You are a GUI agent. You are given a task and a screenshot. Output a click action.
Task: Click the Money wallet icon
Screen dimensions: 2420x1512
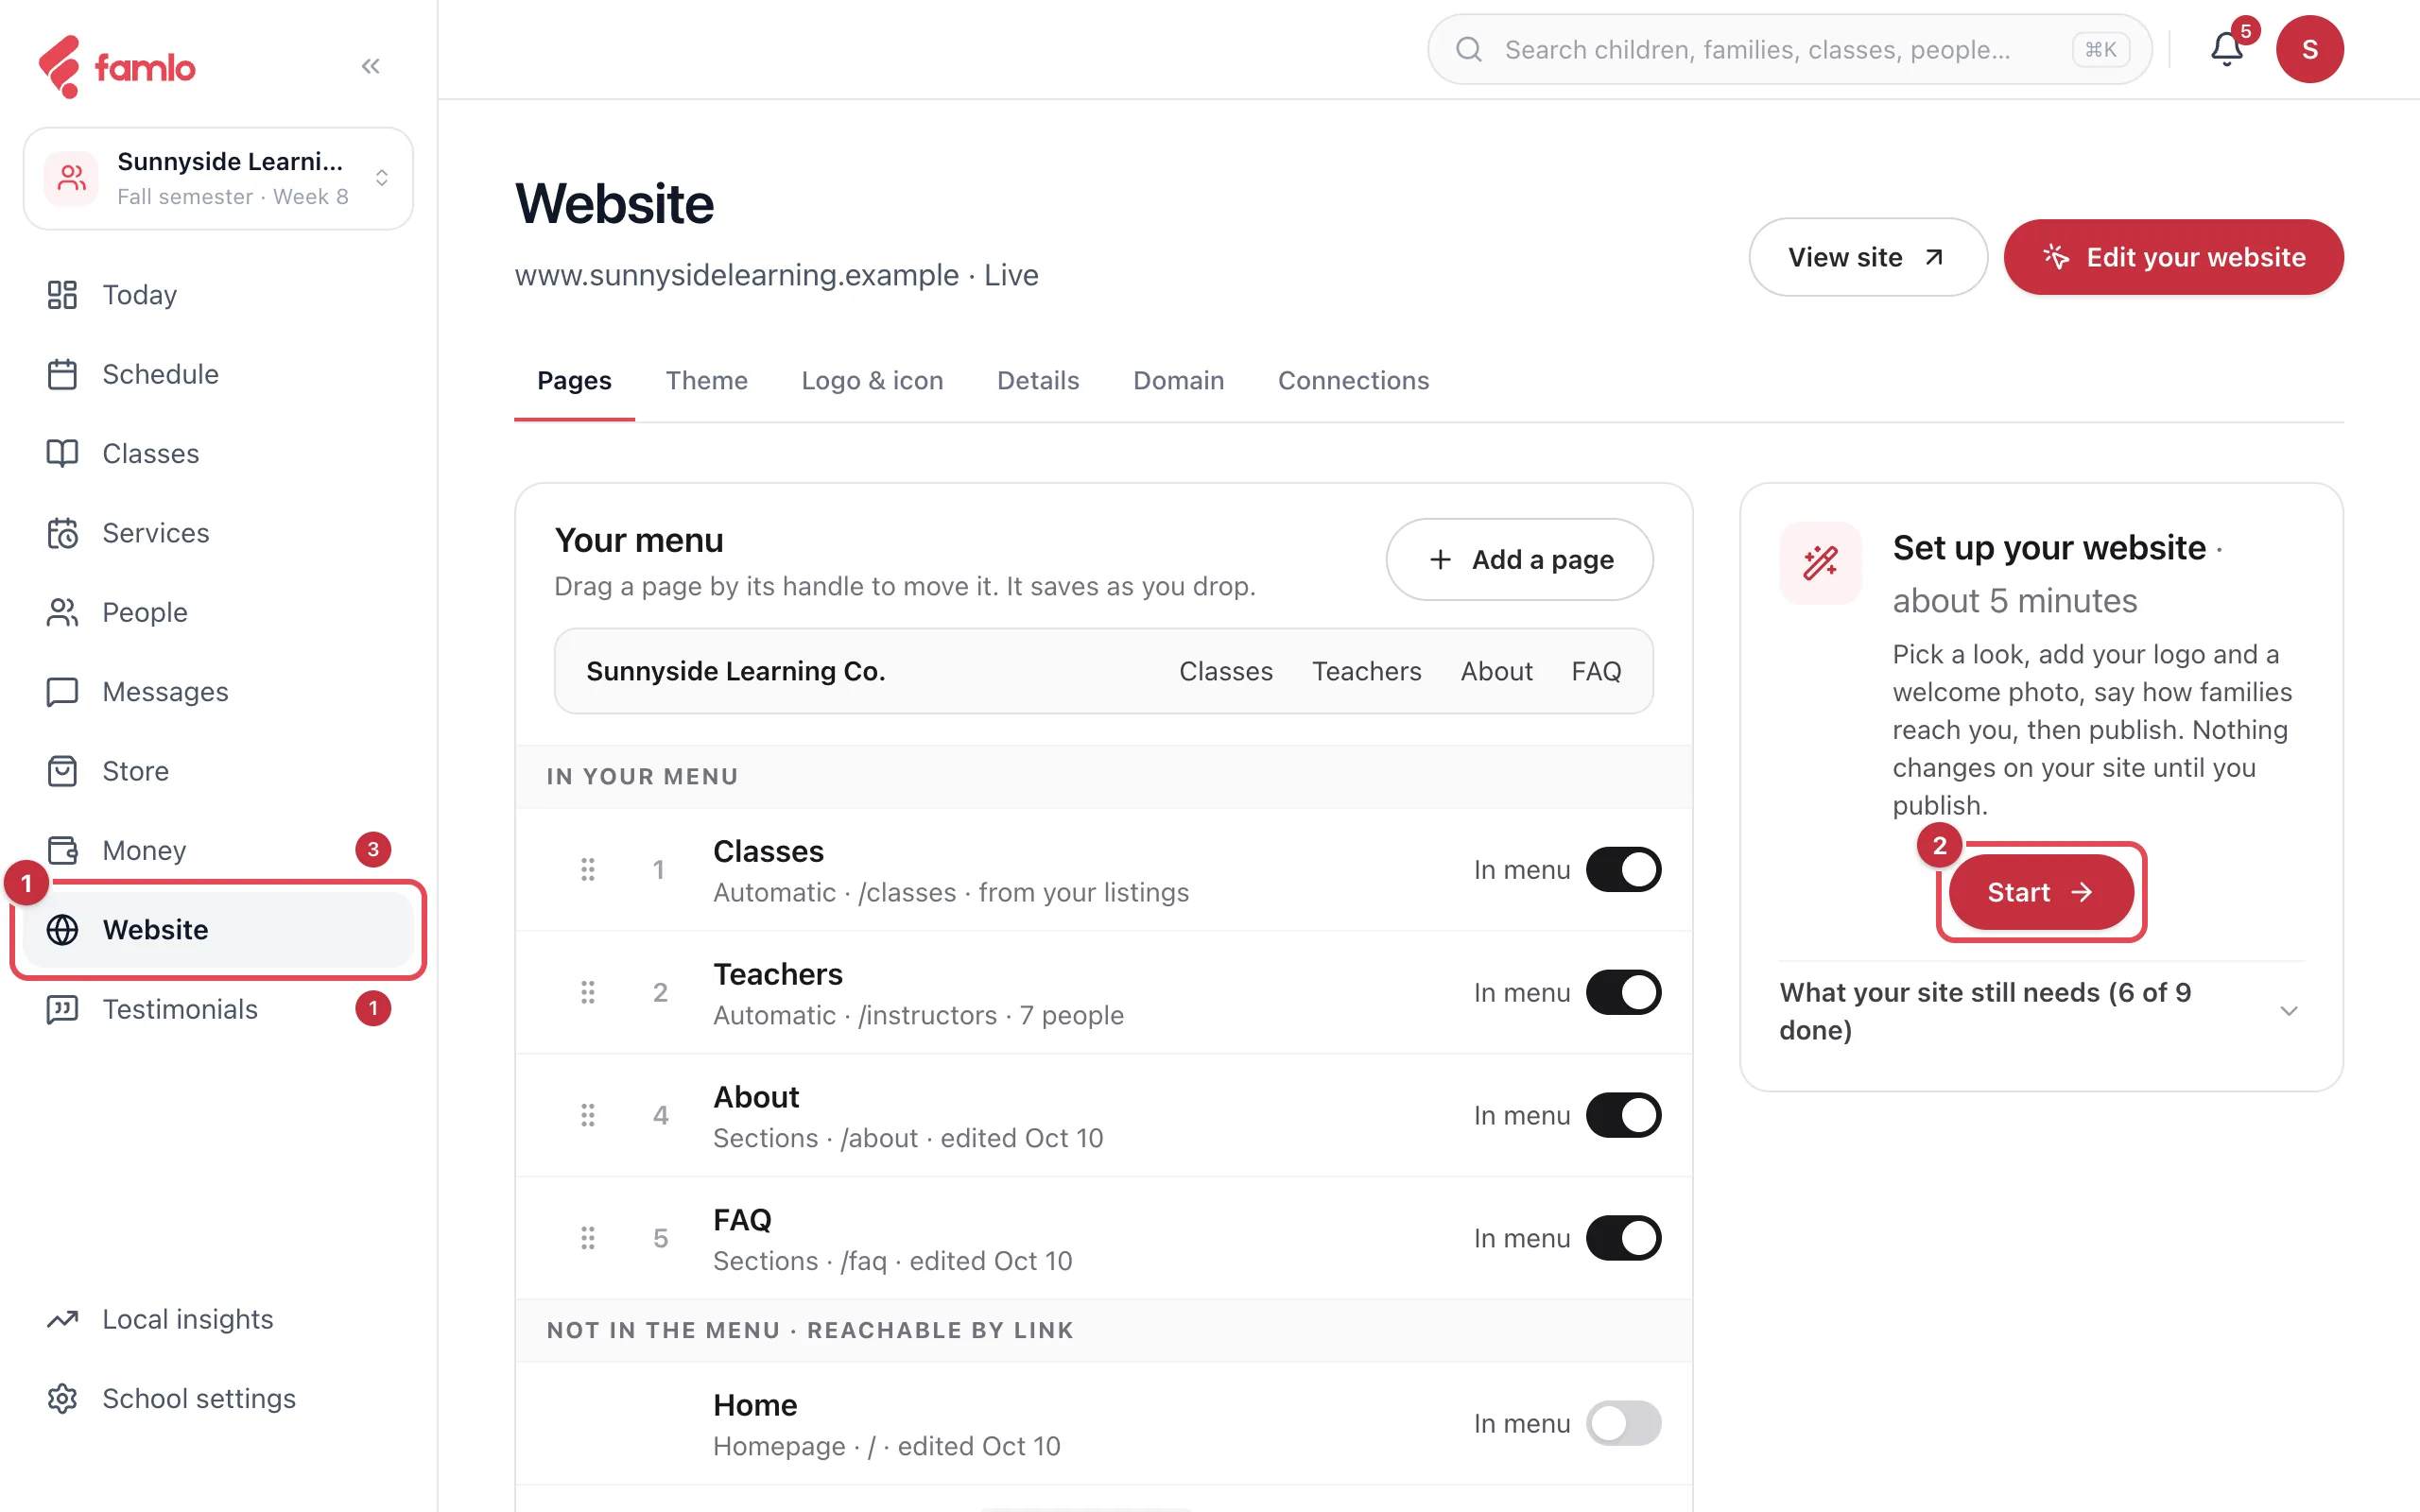[x=62, y=850]
